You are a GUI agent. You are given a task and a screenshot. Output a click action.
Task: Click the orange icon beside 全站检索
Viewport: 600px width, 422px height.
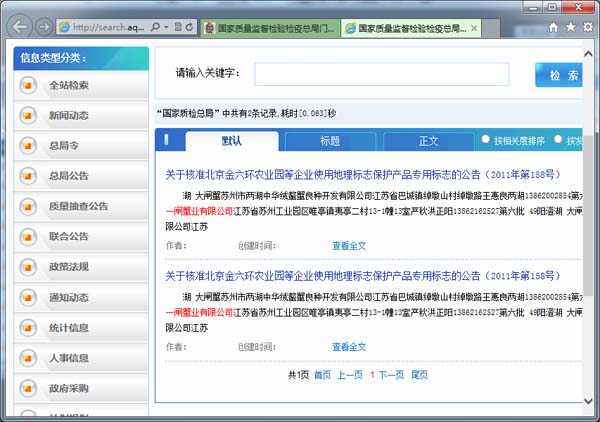coord(28,85)
